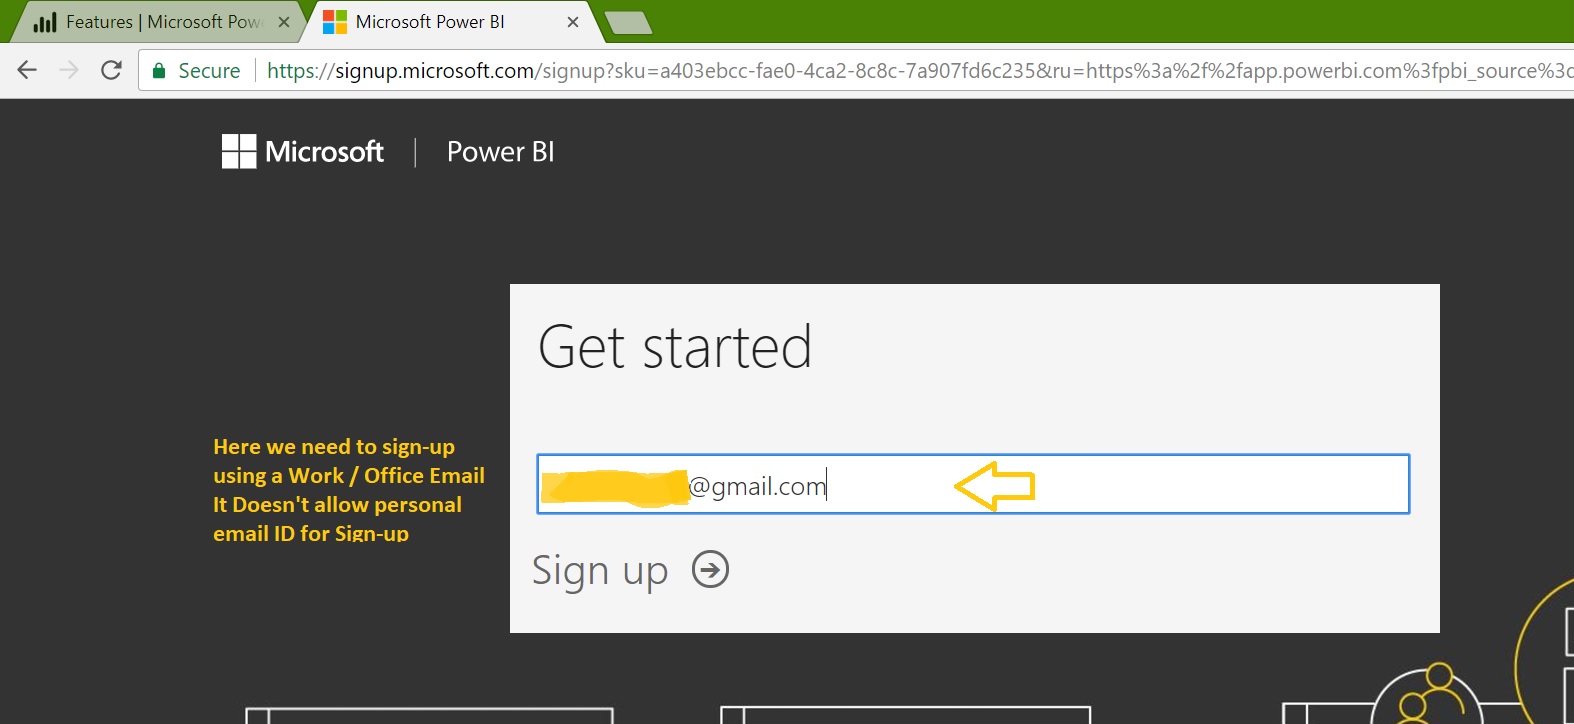Go back using the browser back arrow
This screenshot has height=724, width=1574.
click(27, 70)
